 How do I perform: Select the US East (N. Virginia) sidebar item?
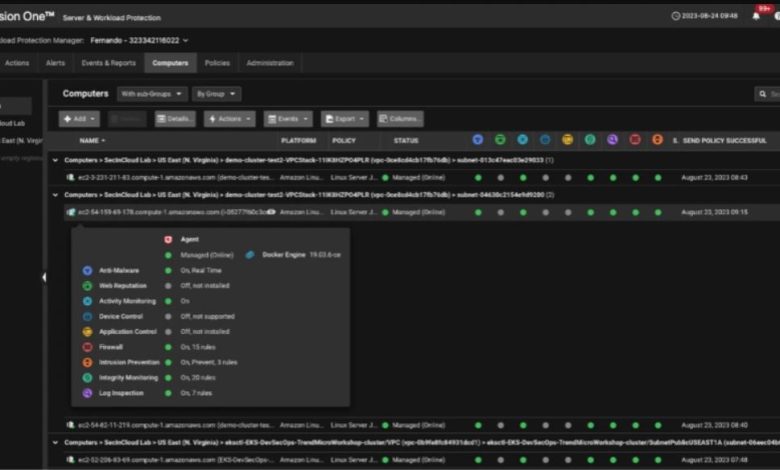click(21, 141)
